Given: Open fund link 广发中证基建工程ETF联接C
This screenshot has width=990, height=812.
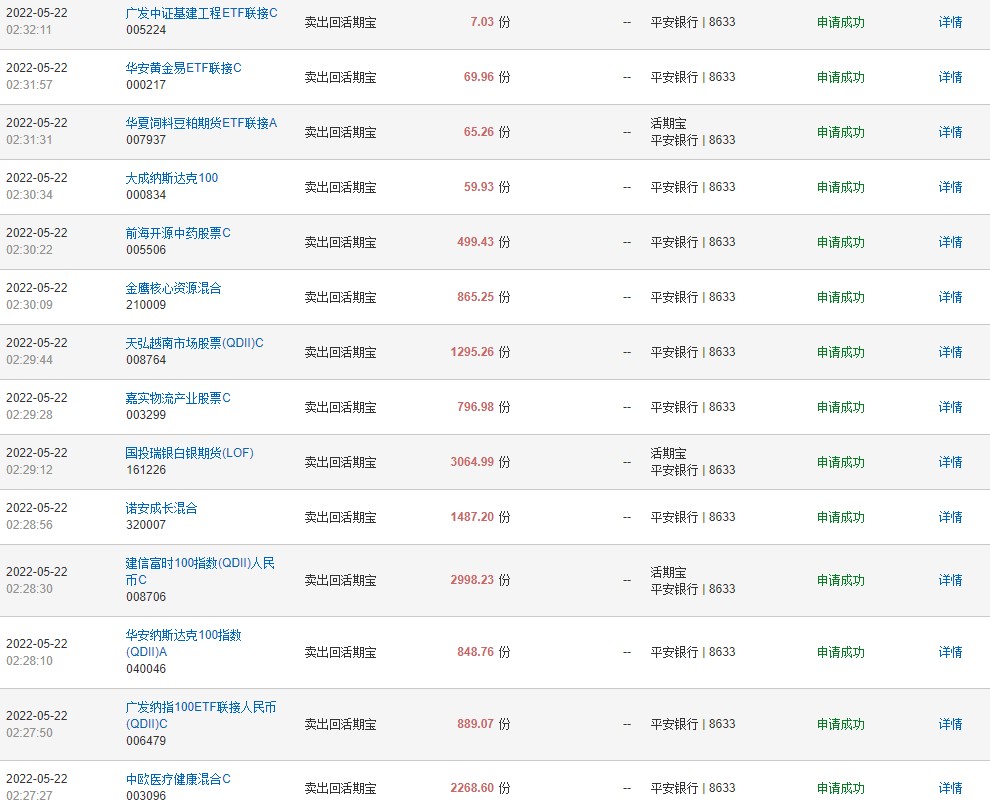Looking at the screenshot, I should pyautogui.click(x=201, y=13).
